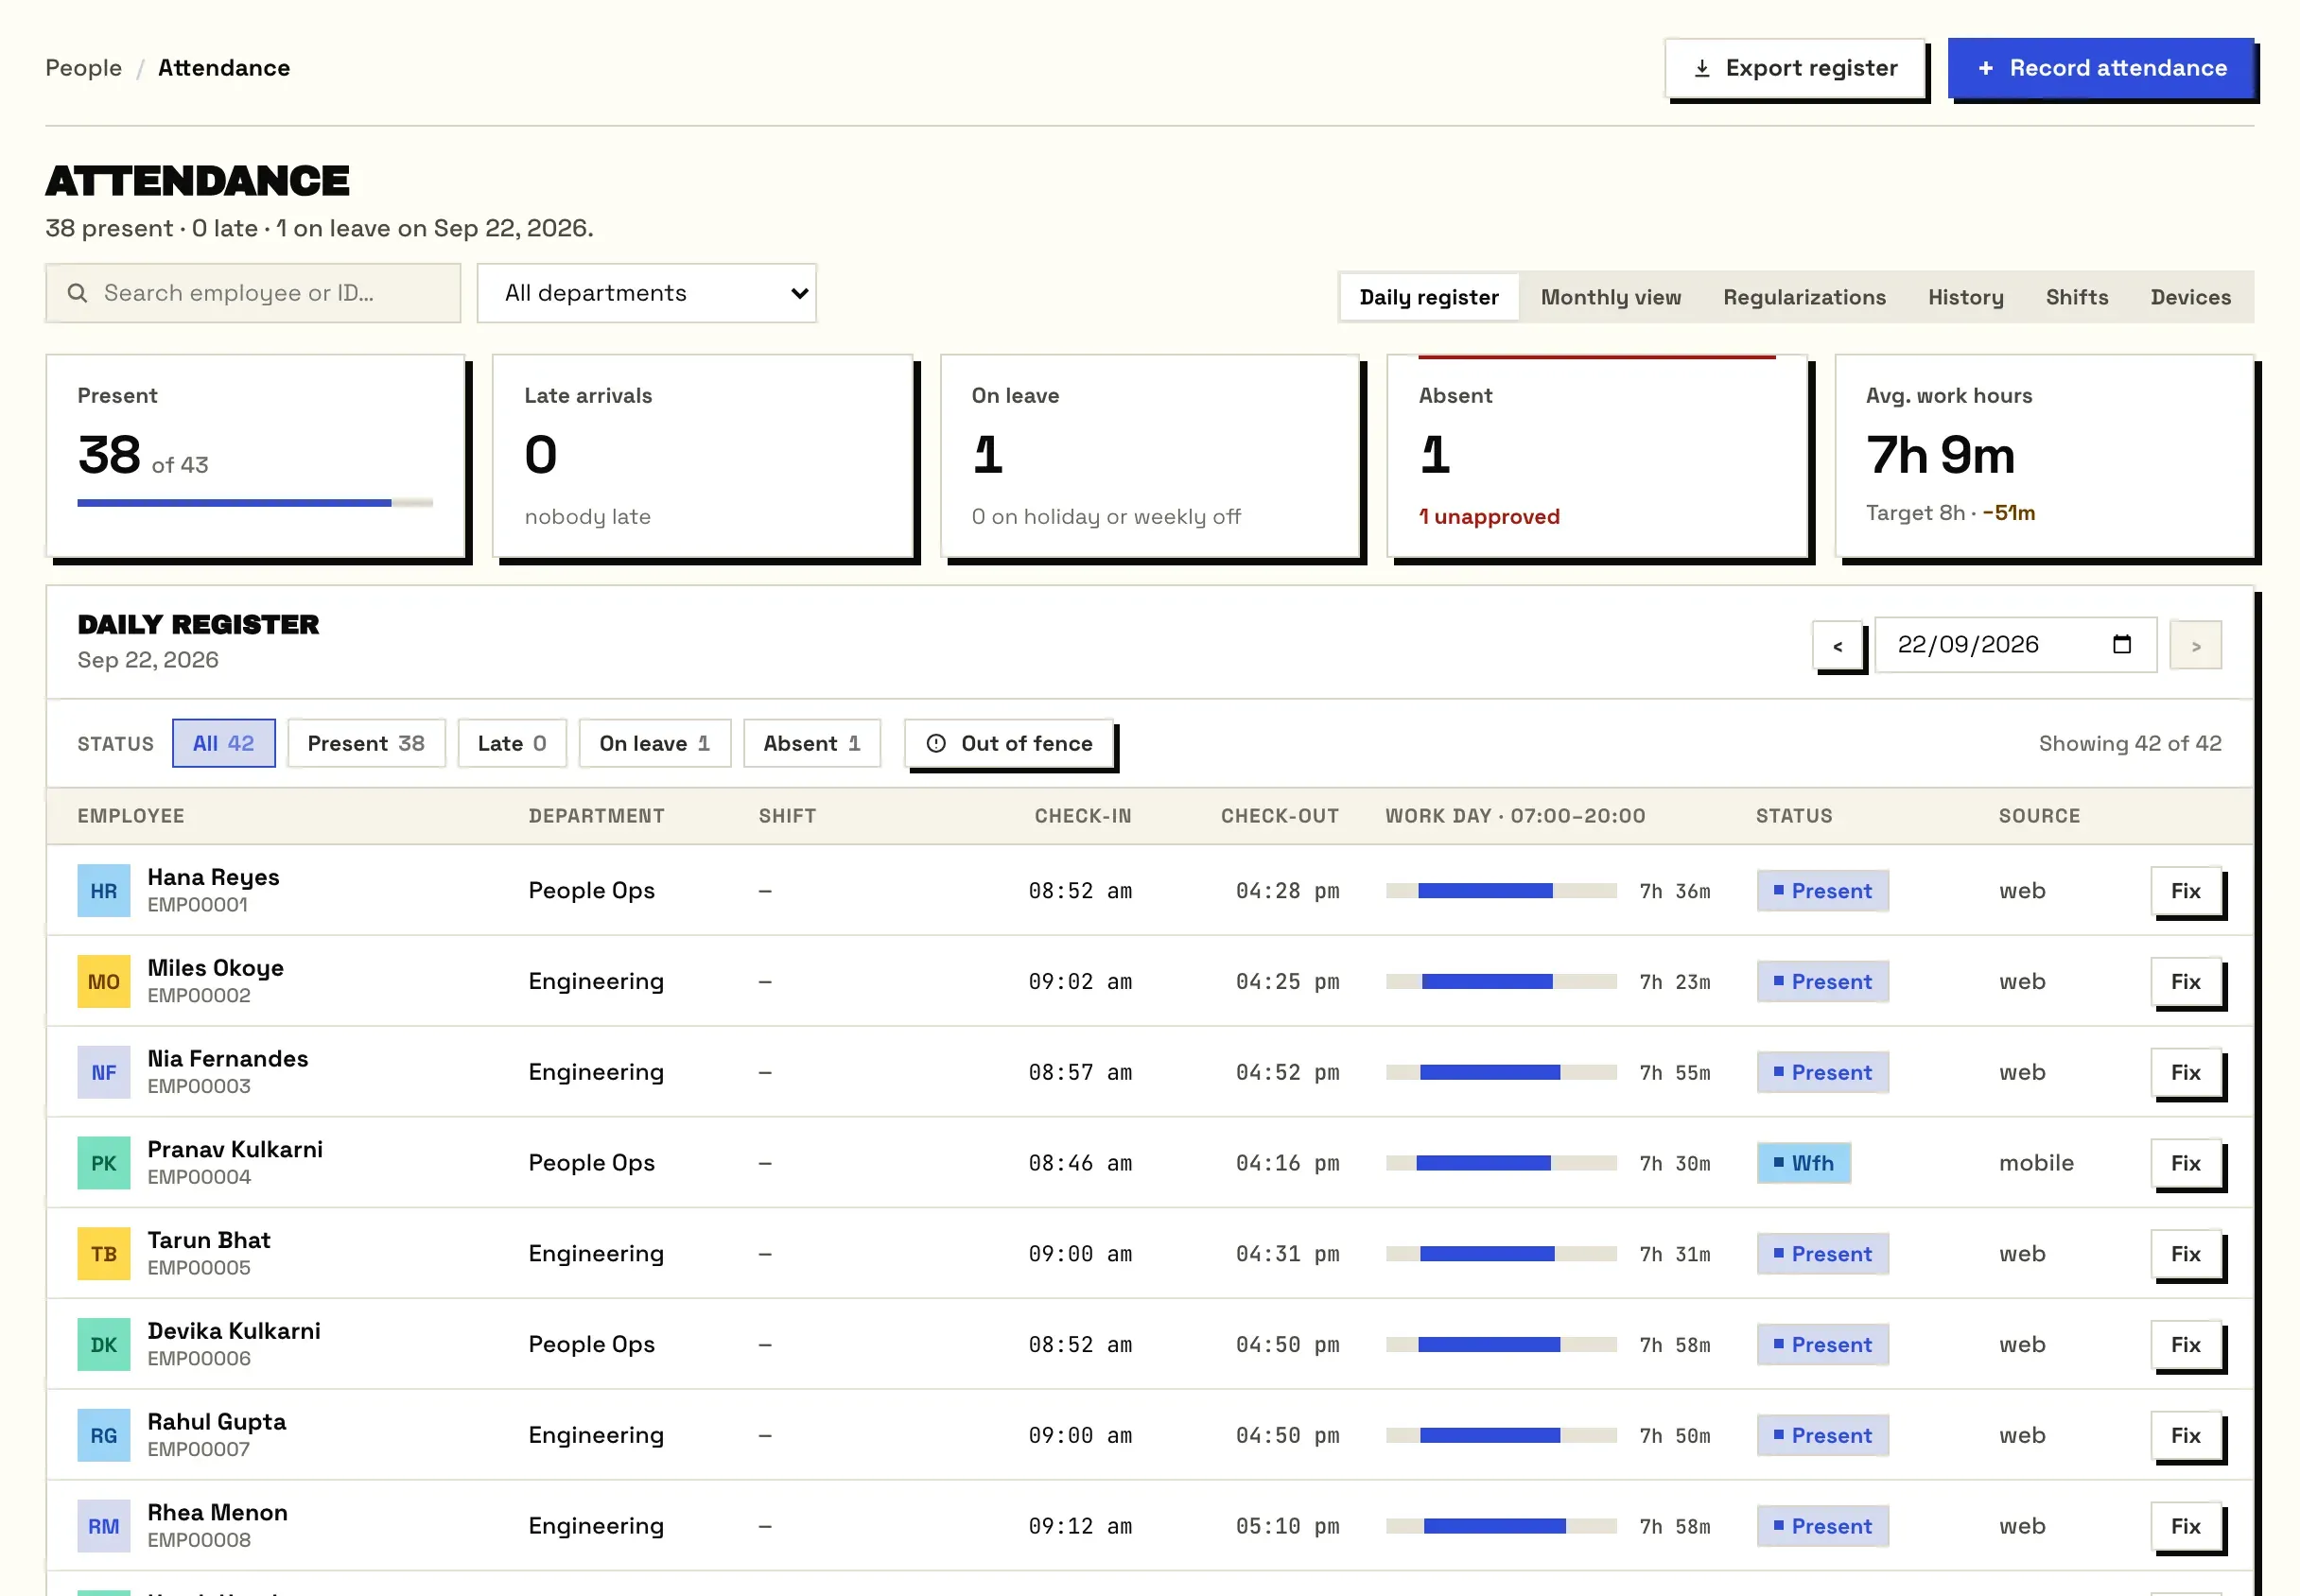Screen dimensions: 2300x1596
Task: Click Fix for Pranav Kulkarni
Action: tap(2186, 1163)
